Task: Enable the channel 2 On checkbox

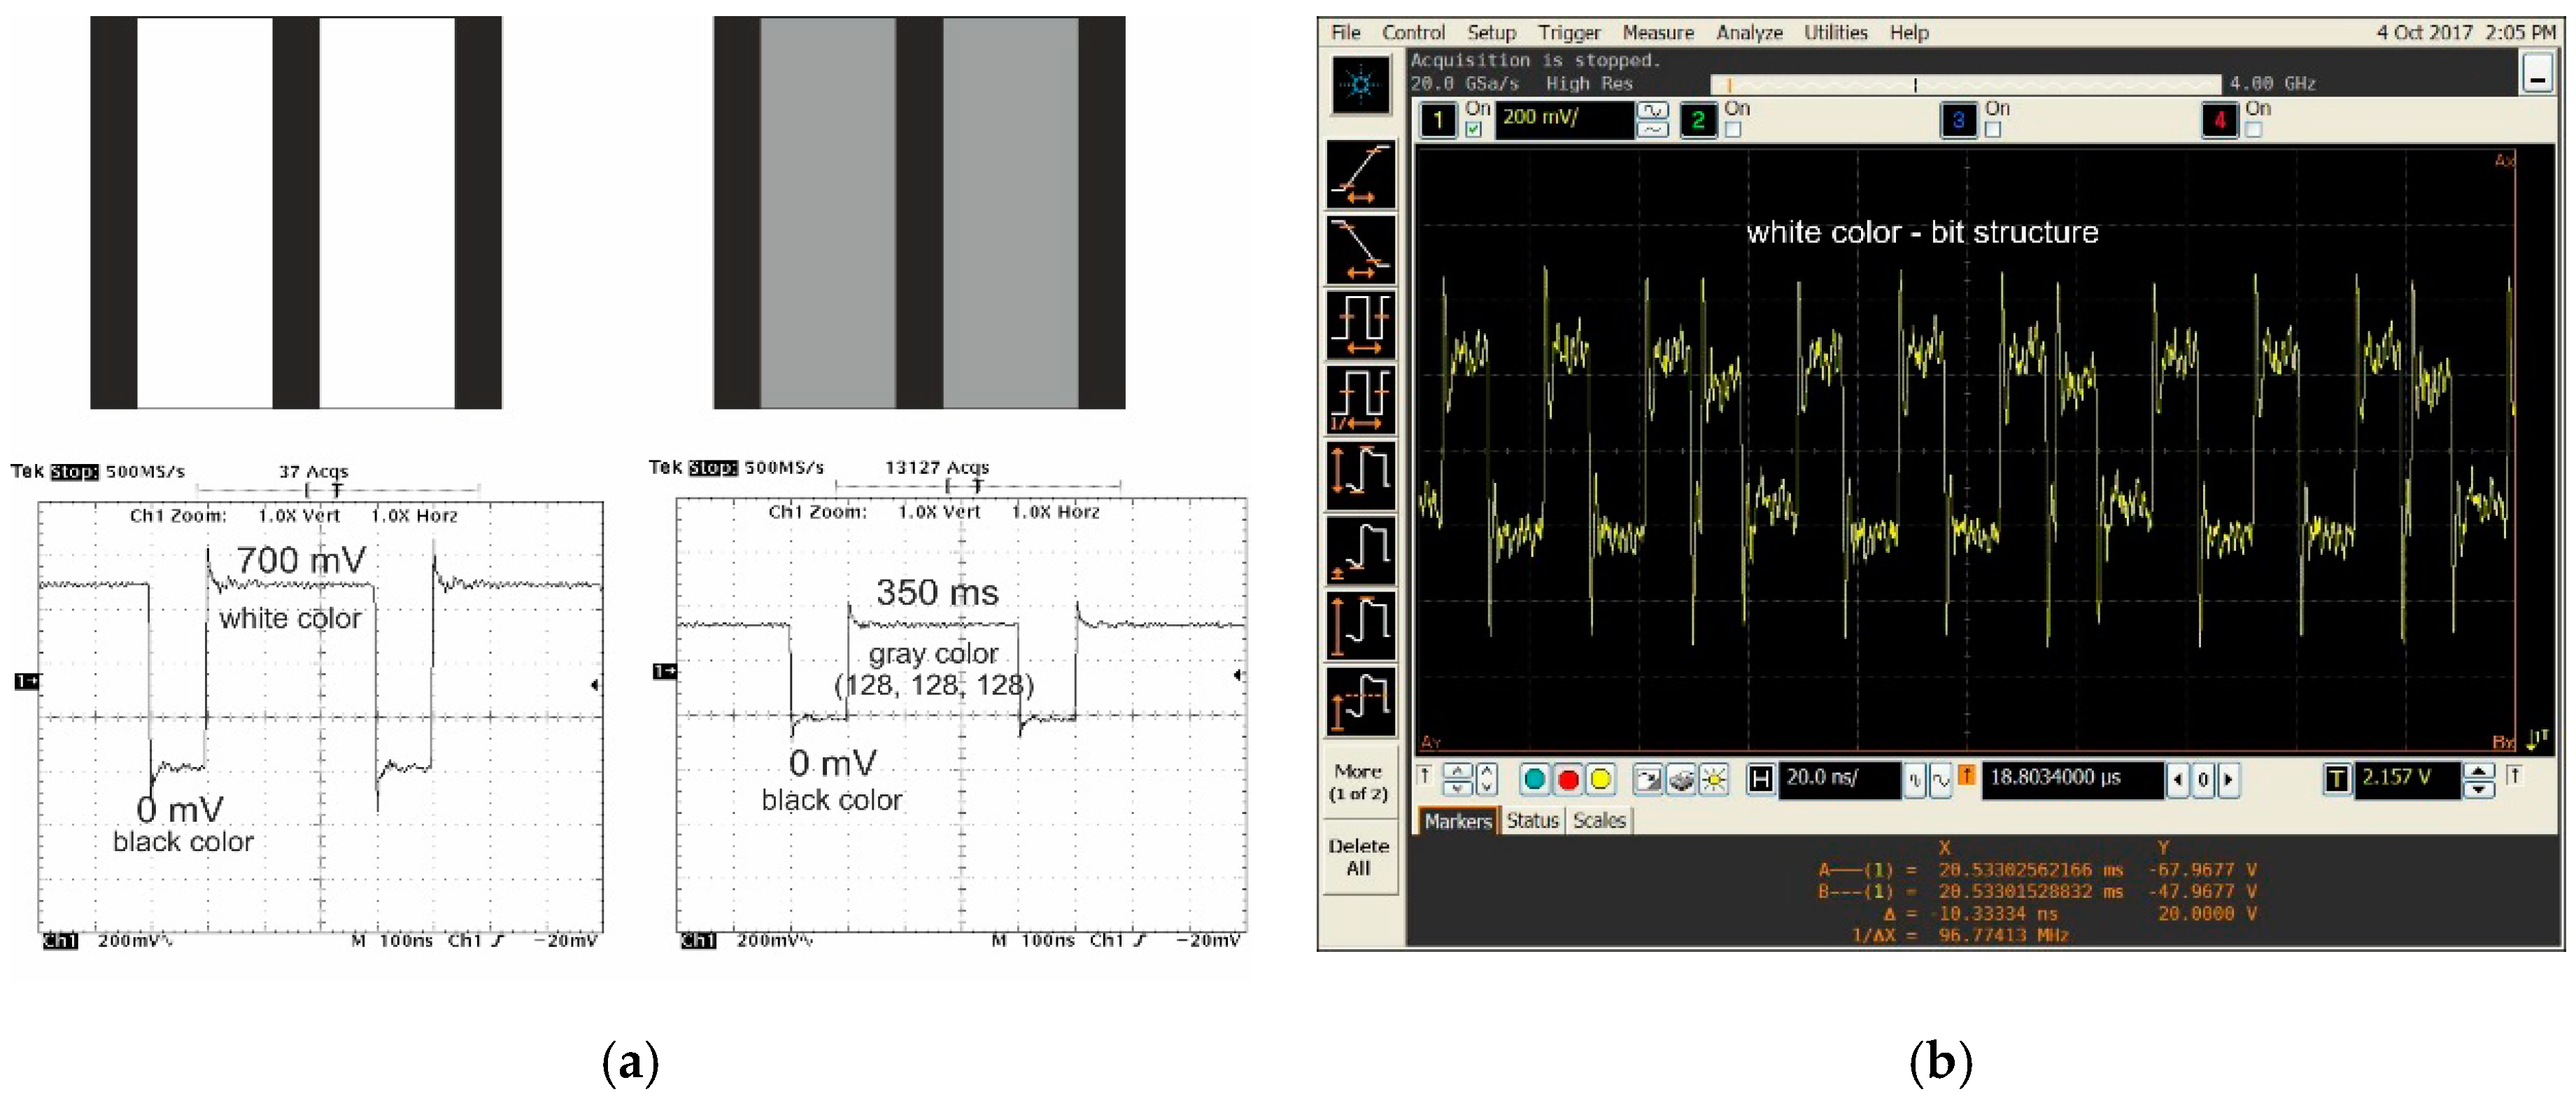Action: [x=1733, y=130]
